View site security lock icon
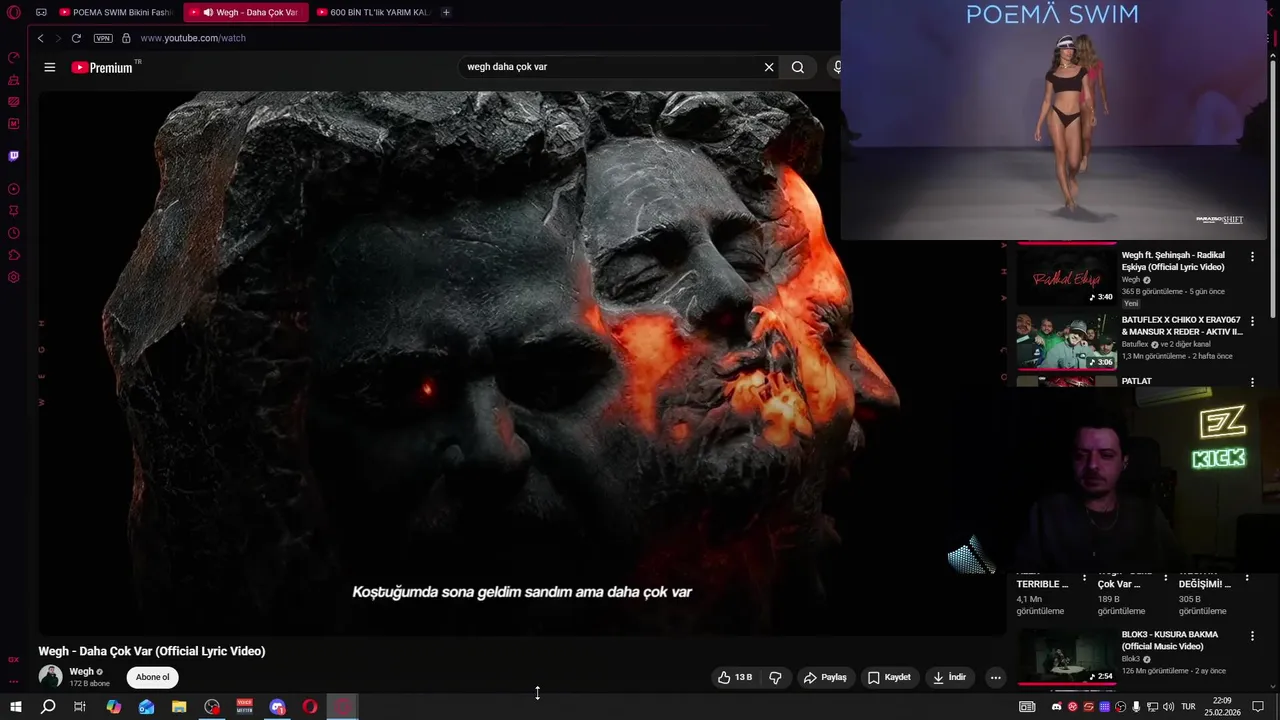 click(x=126, y=38)
